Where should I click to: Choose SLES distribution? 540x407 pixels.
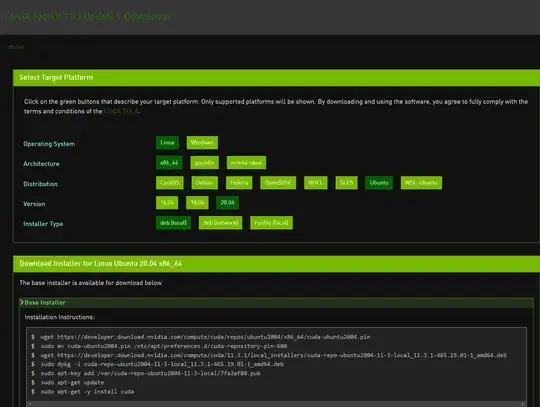coord(346,182)
